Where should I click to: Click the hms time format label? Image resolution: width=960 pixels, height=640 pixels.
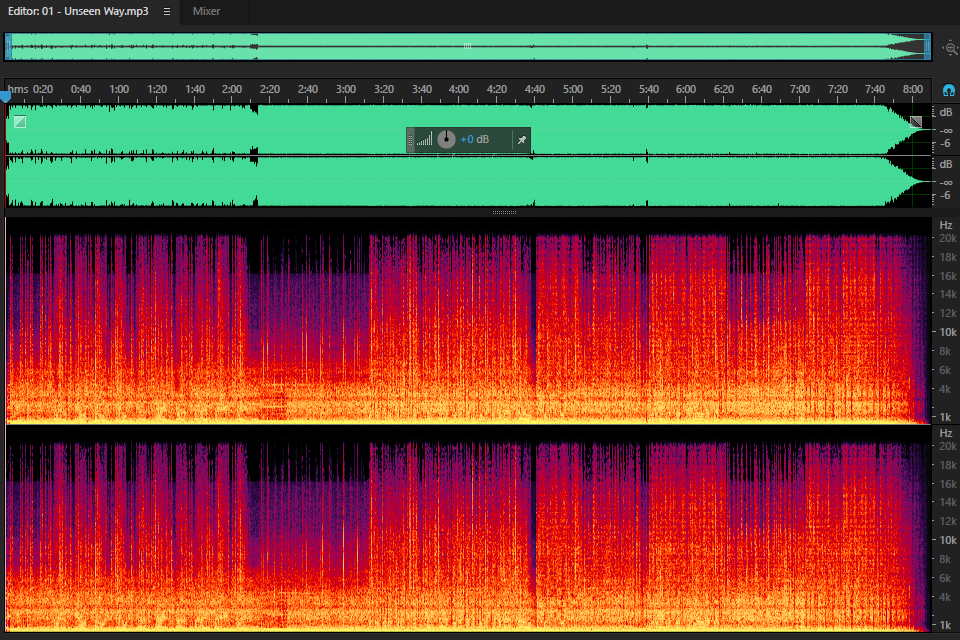(x=18, y=89)
